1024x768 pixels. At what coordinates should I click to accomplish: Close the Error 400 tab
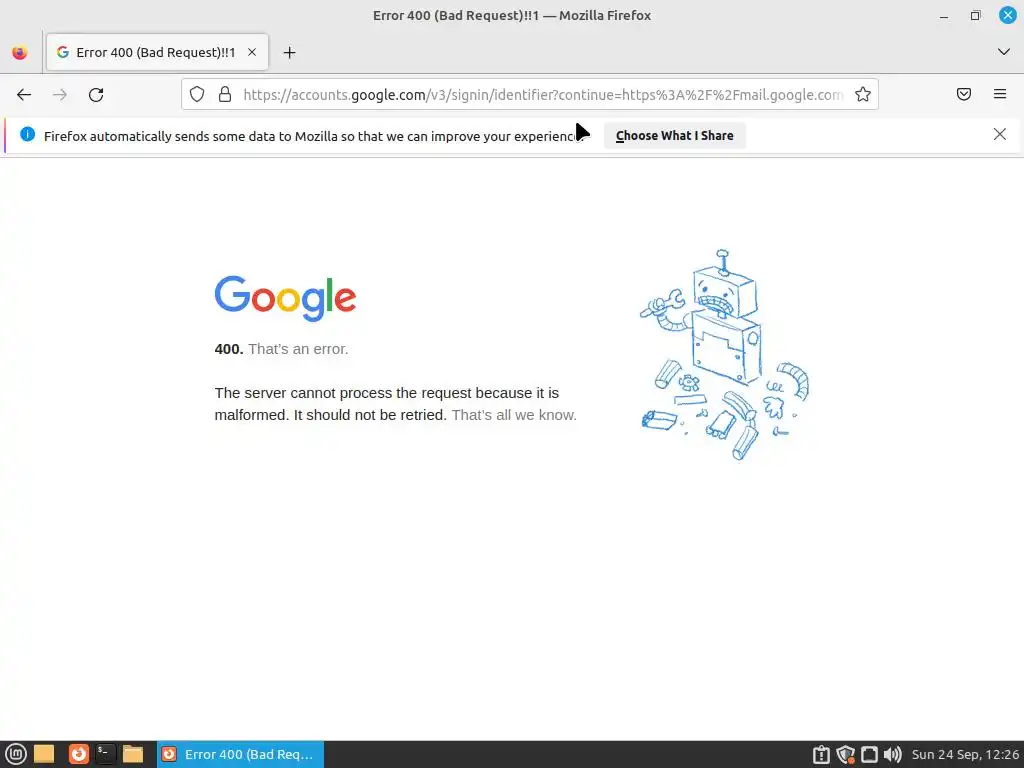[251, 52]
